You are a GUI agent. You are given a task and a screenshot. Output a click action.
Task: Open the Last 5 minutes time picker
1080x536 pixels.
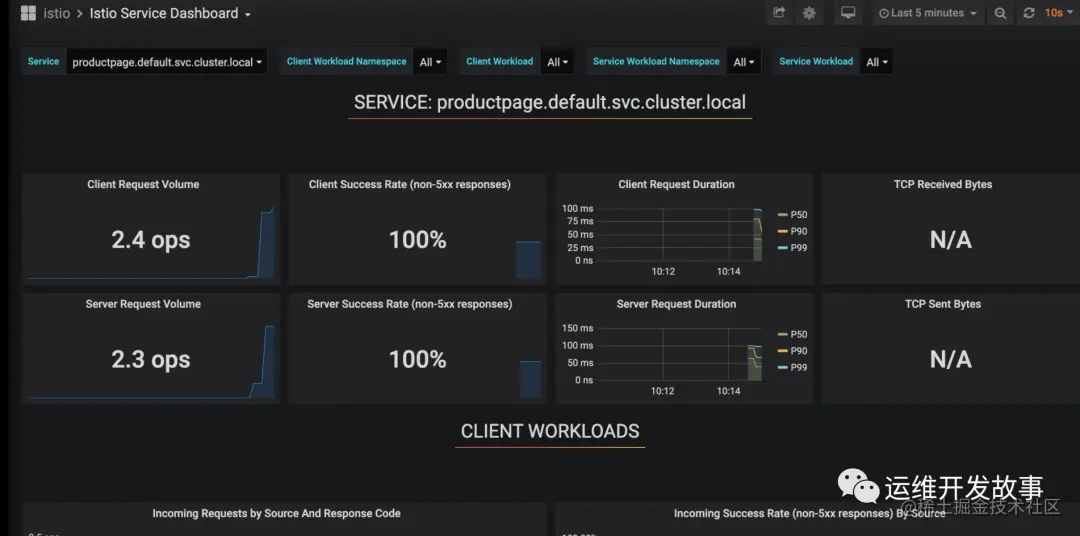(928, 13)
